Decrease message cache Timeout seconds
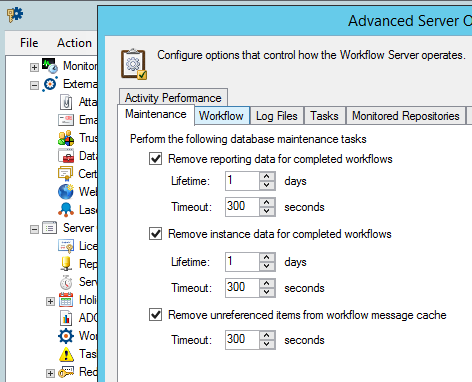The width and height of the screenshot is (472, 382). point(267,344)
